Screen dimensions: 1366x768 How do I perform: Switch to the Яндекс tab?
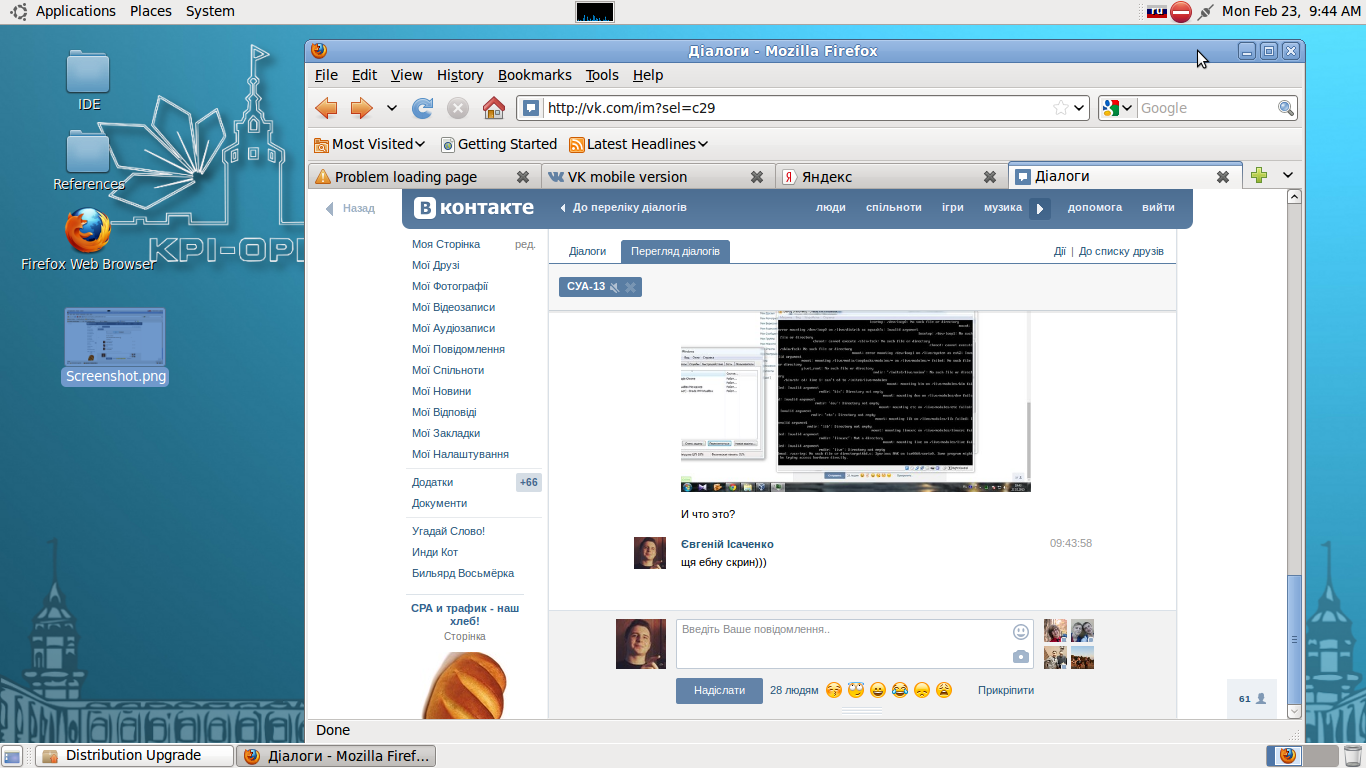[891, 177]
